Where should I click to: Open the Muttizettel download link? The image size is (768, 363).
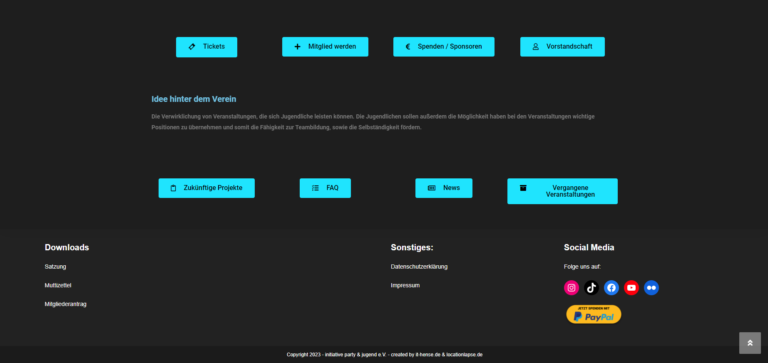[58, 286]
